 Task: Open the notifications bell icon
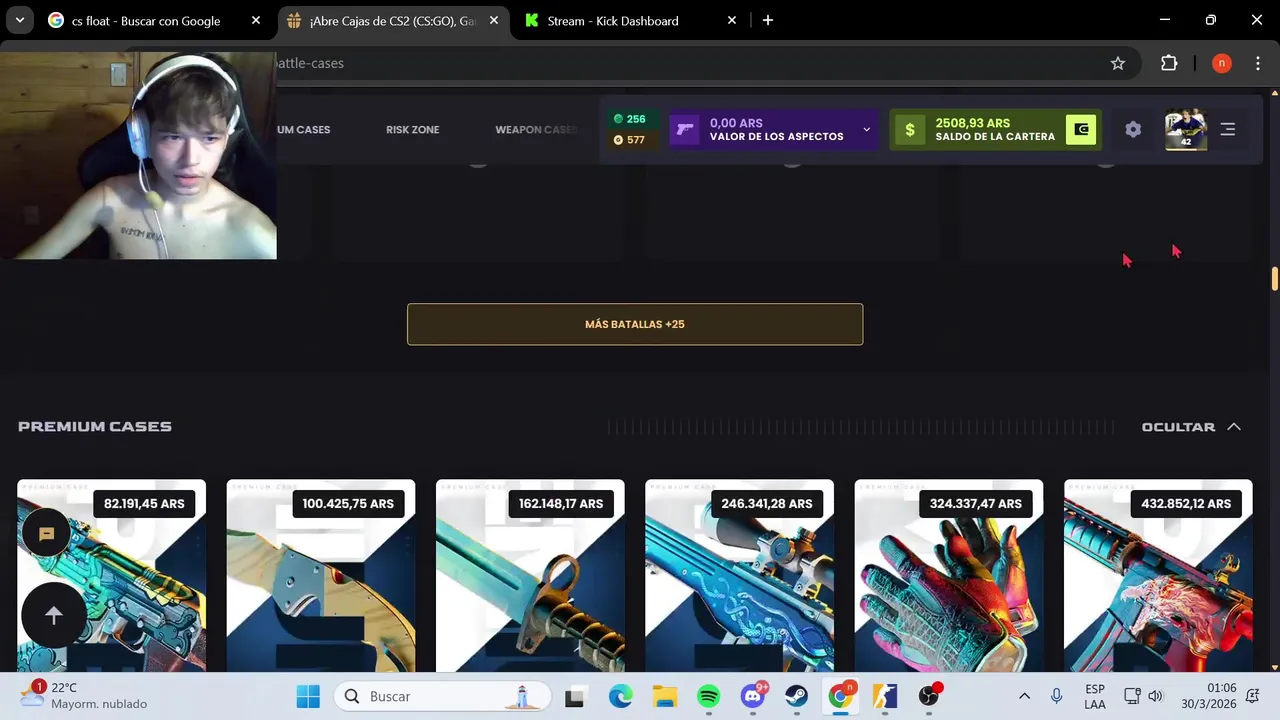tap(1253, 696)
